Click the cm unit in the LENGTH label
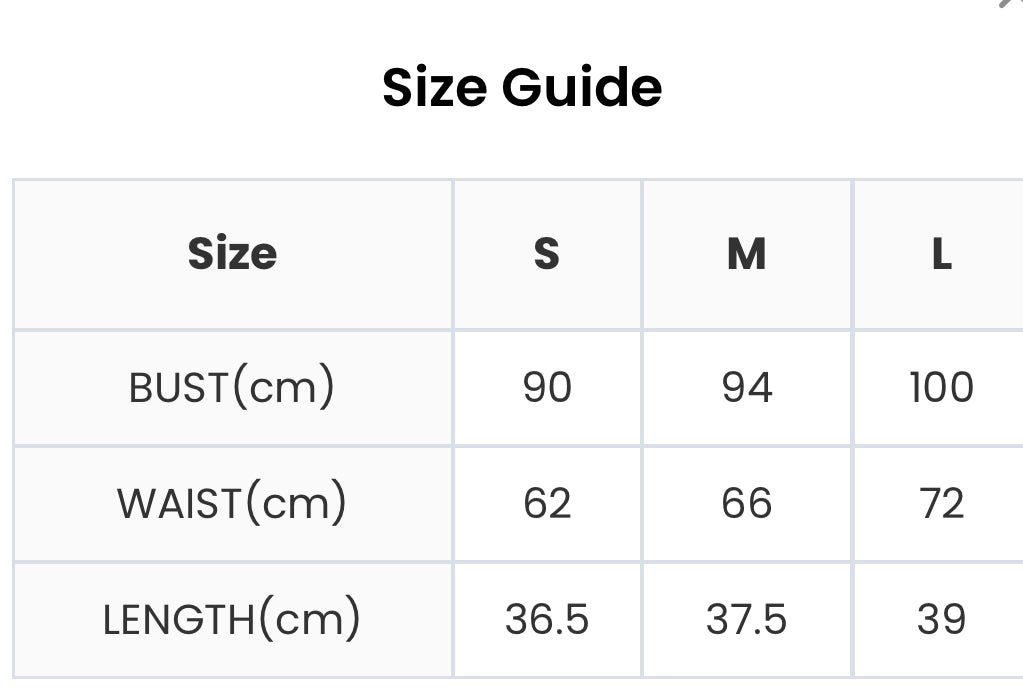This screenshot has height=699, width=1023. click(309, 622)
